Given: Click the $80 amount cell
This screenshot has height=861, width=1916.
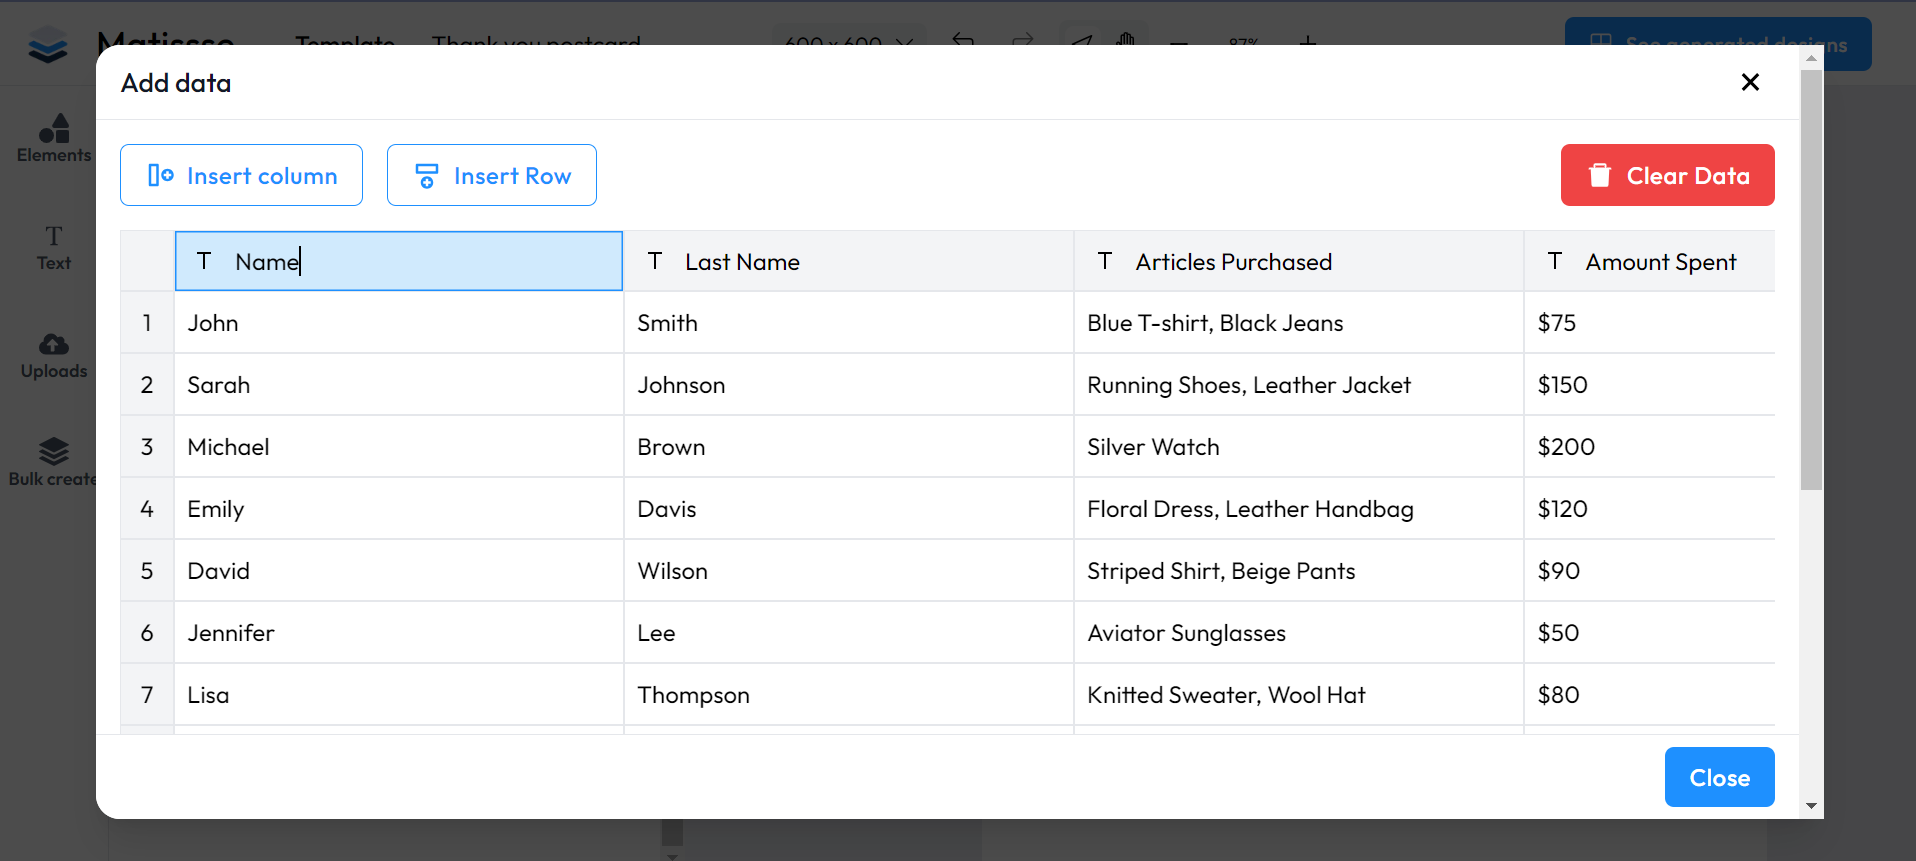Looking at the screenshot, I should (x=1650, y=695).
